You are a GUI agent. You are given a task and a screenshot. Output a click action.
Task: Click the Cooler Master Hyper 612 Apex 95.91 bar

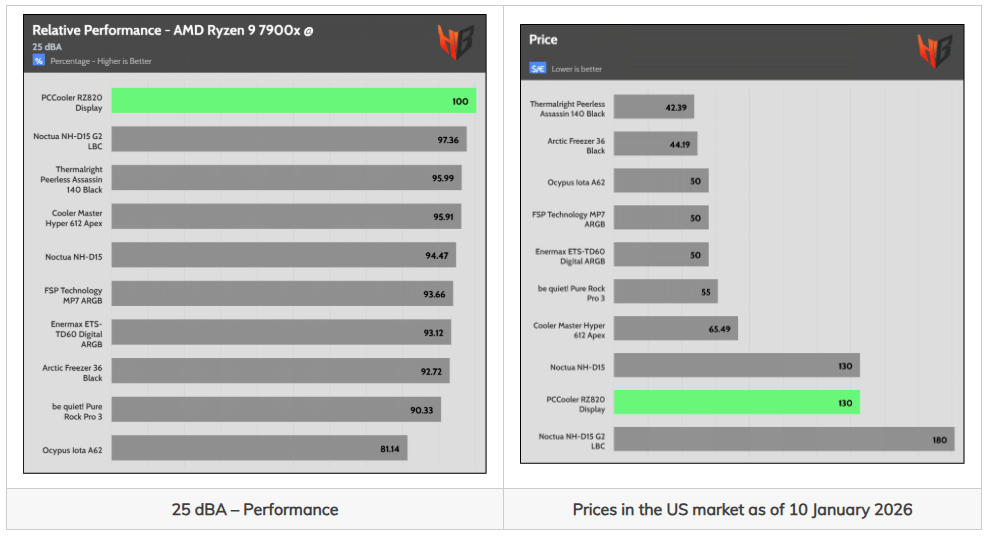(x=287, y=216)
